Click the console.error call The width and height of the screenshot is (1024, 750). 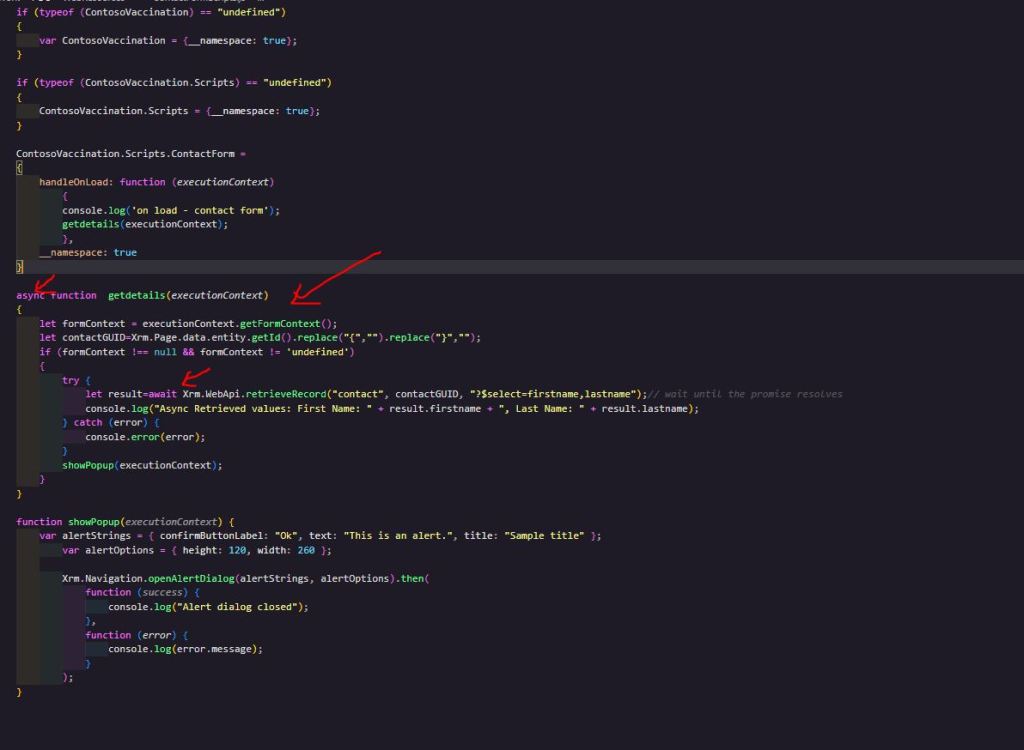[128, 437]
